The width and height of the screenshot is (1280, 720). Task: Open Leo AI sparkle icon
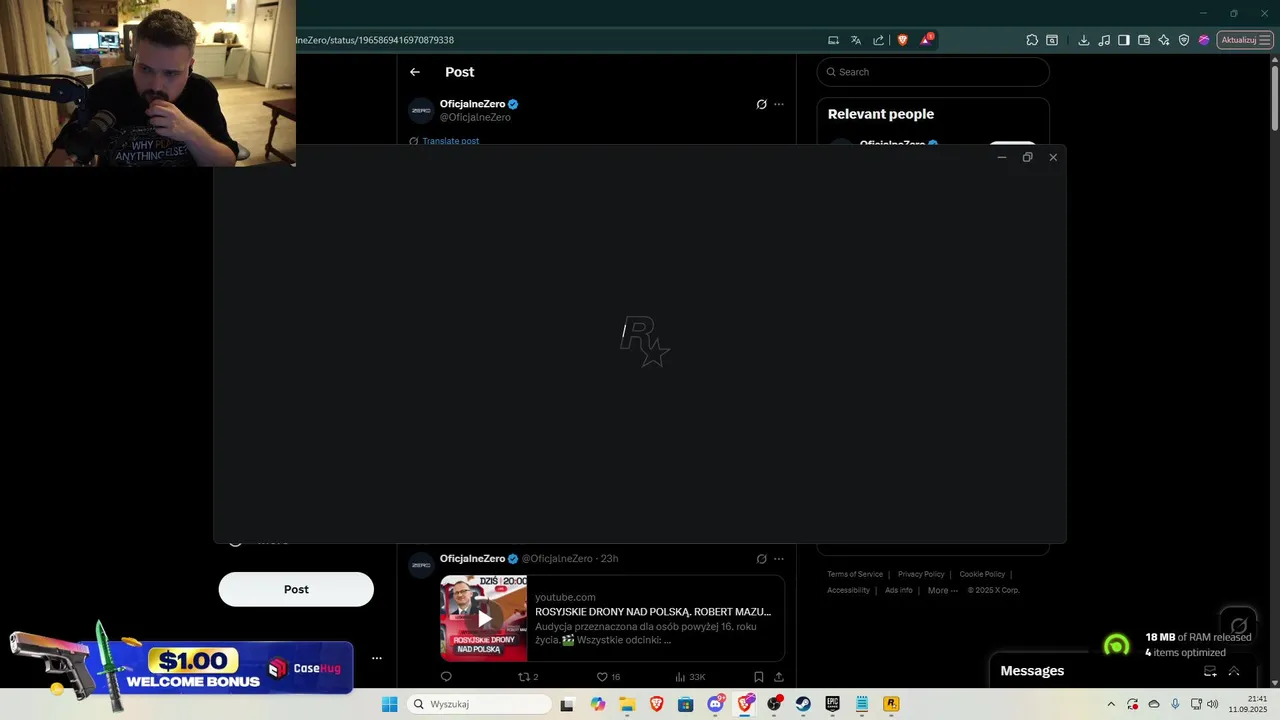point(1164,40)
